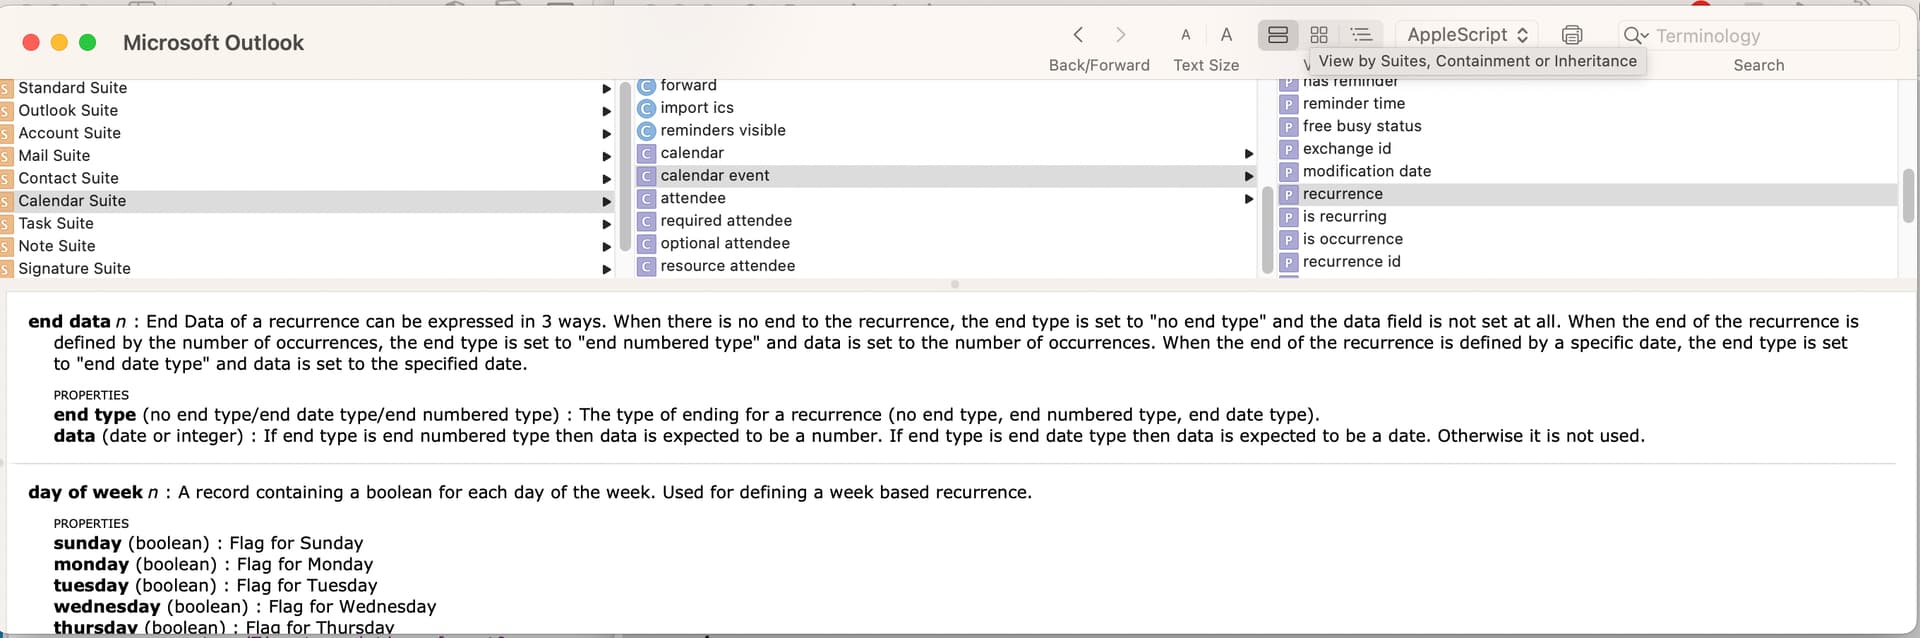Expand the Standard Suite arrow
The image size is (1920, 638).
coord(606,89)
